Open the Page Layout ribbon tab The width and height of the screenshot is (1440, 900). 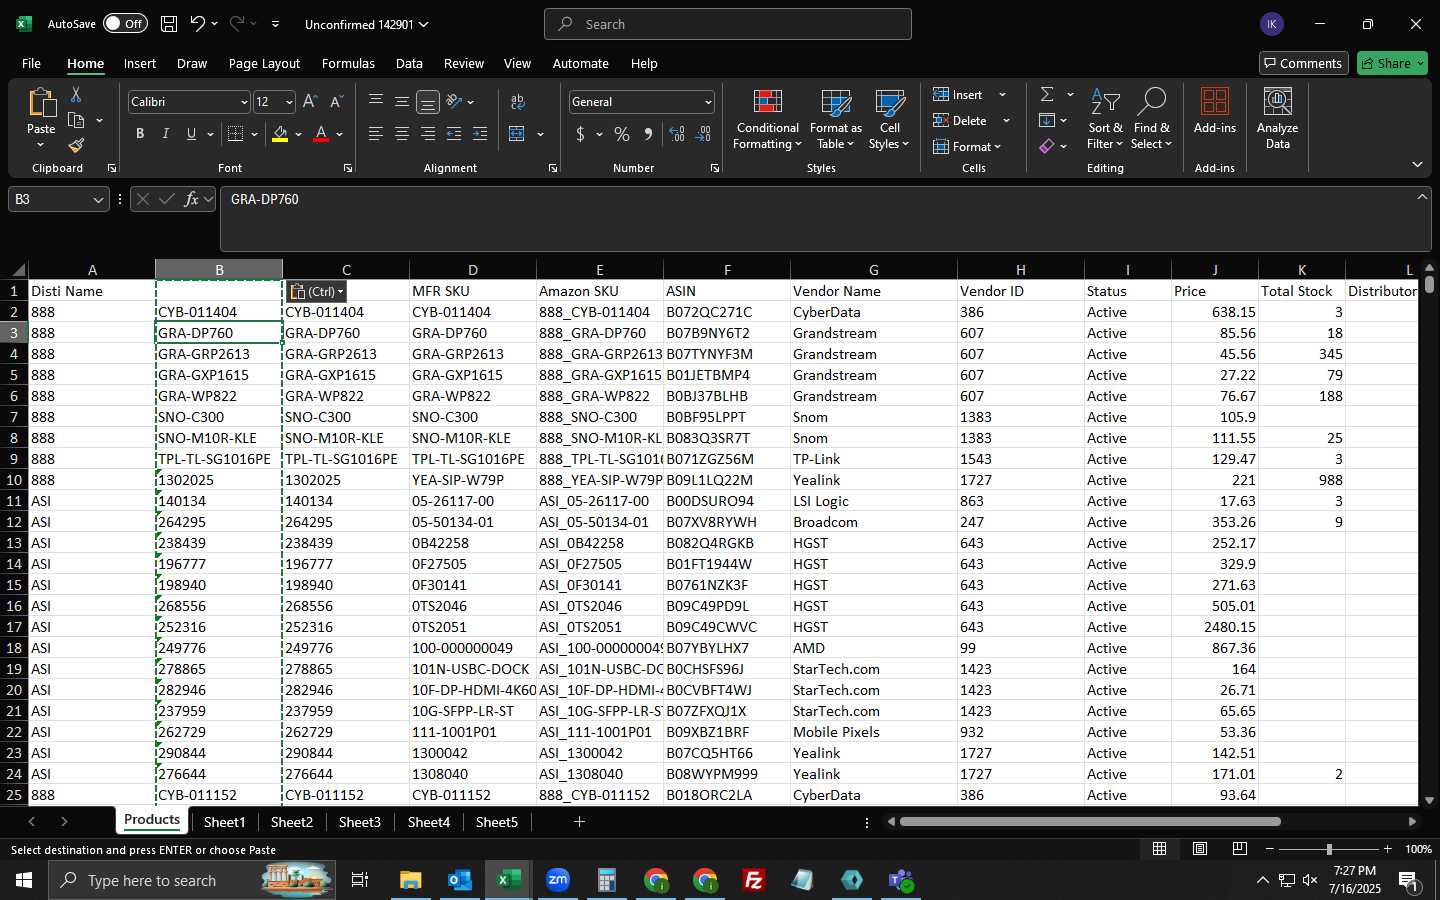(x=264, y=63)
